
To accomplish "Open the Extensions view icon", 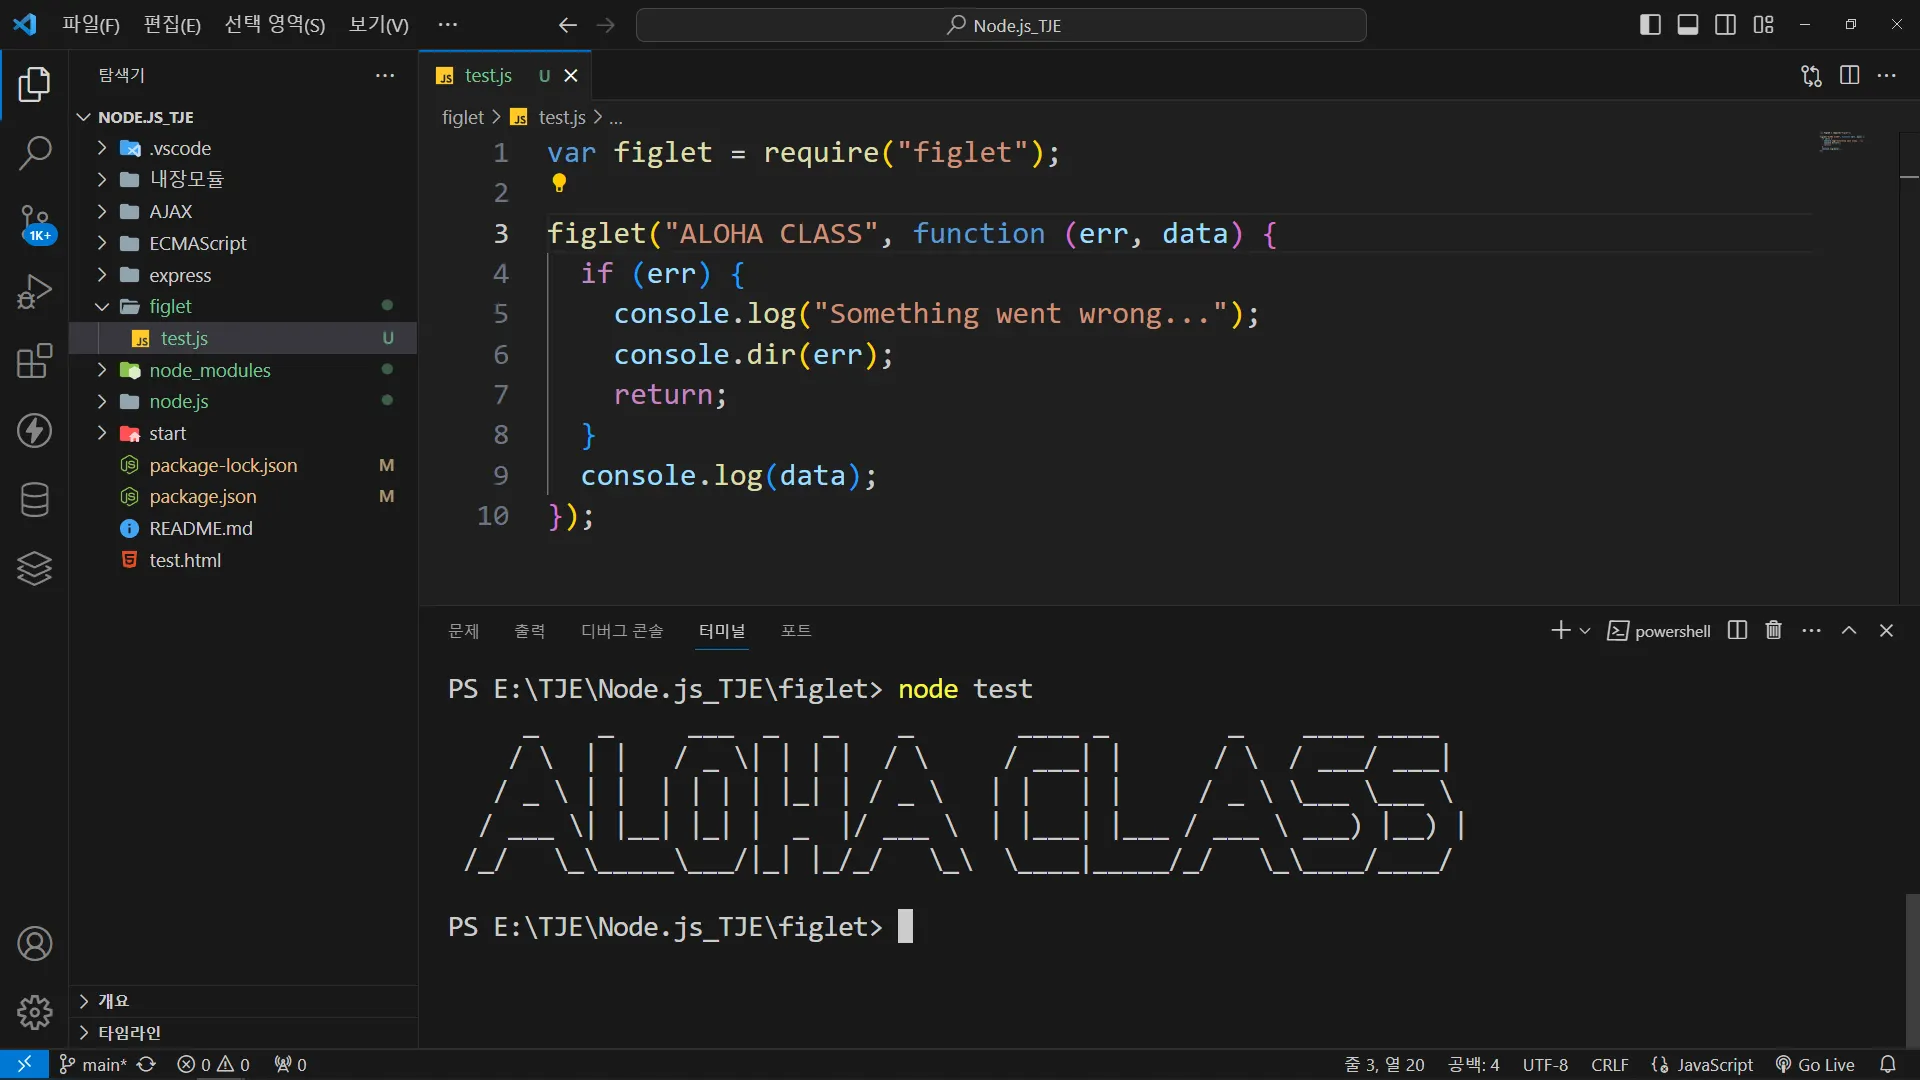I will coord(35,361).
